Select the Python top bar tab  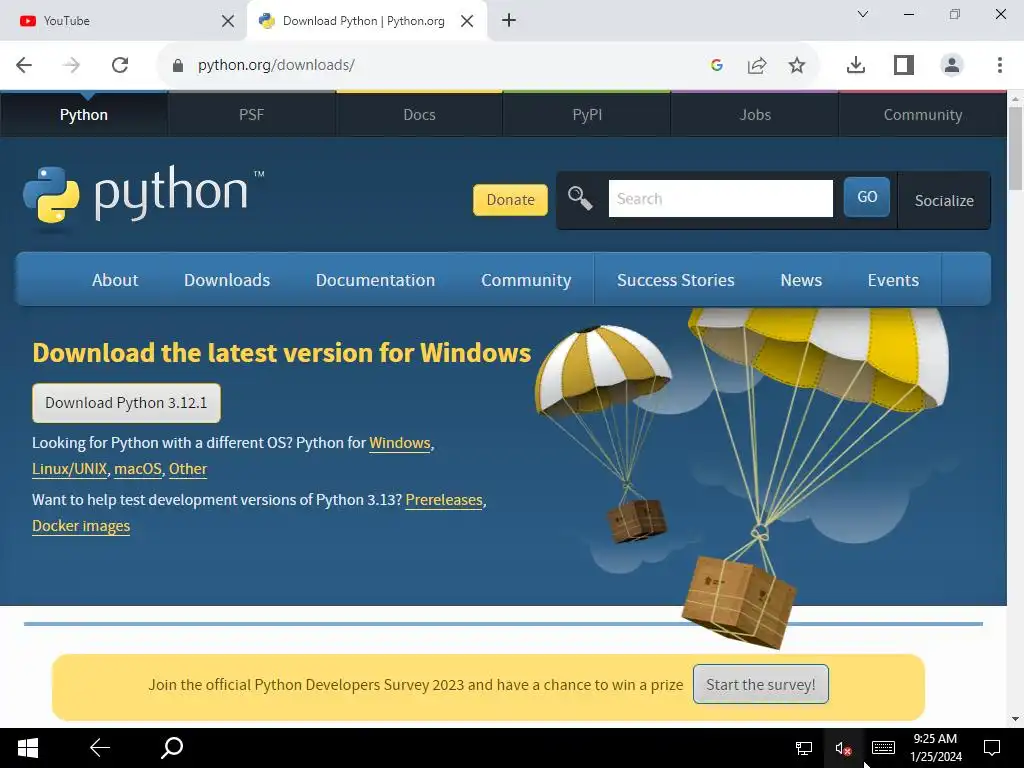coord(84,115)
